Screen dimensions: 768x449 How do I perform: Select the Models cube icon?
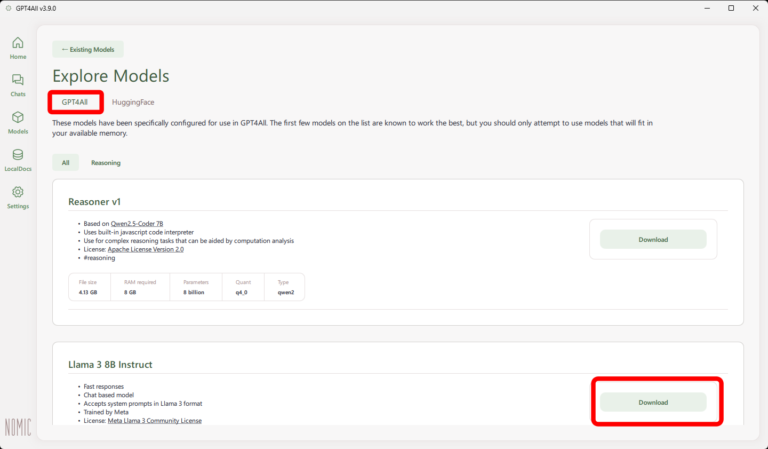click(x=18, y=120)
